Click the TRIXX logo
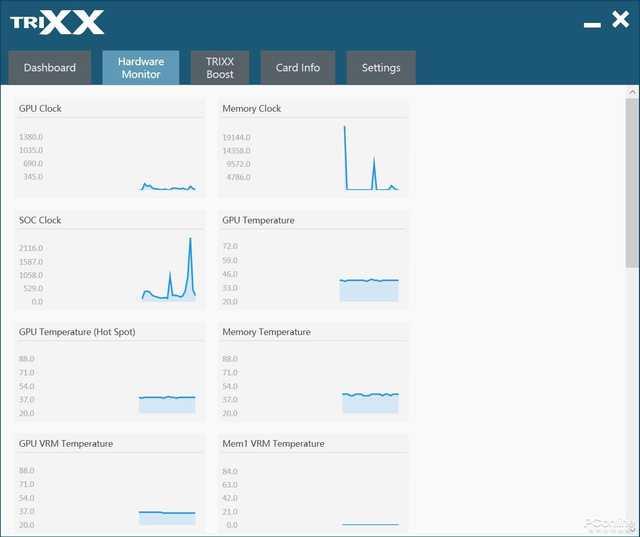 (x=57, y=22)
